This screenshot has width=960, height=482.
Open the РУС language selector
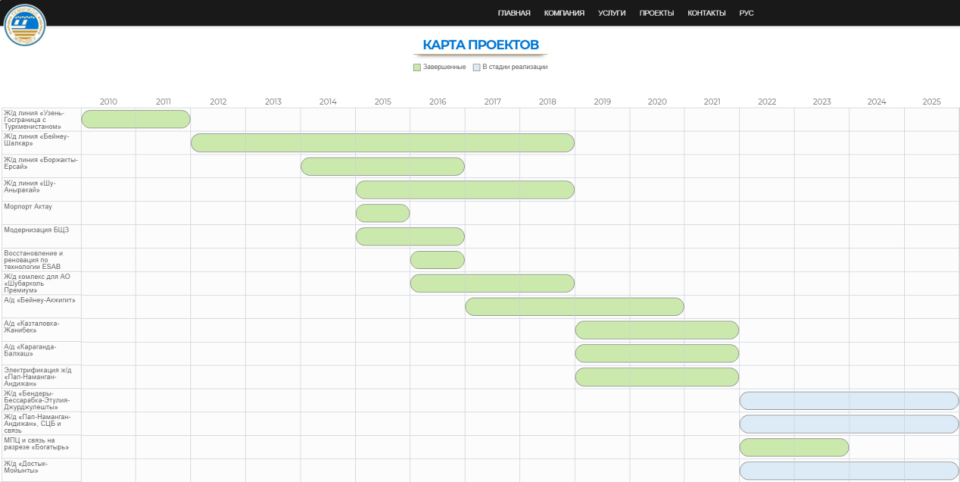(x=746, y=13)
